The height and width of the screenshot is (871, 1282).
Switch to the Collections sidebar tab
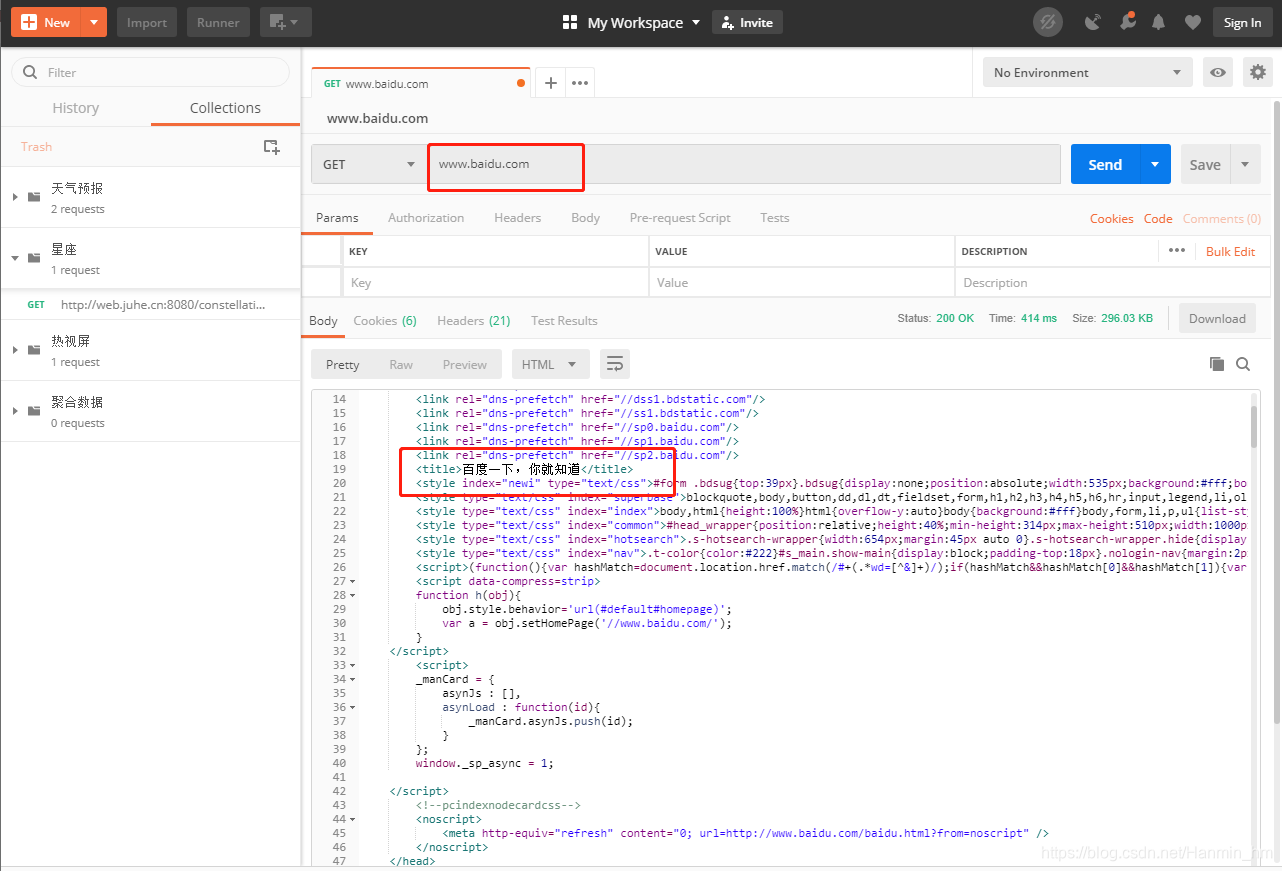point(225,108)
